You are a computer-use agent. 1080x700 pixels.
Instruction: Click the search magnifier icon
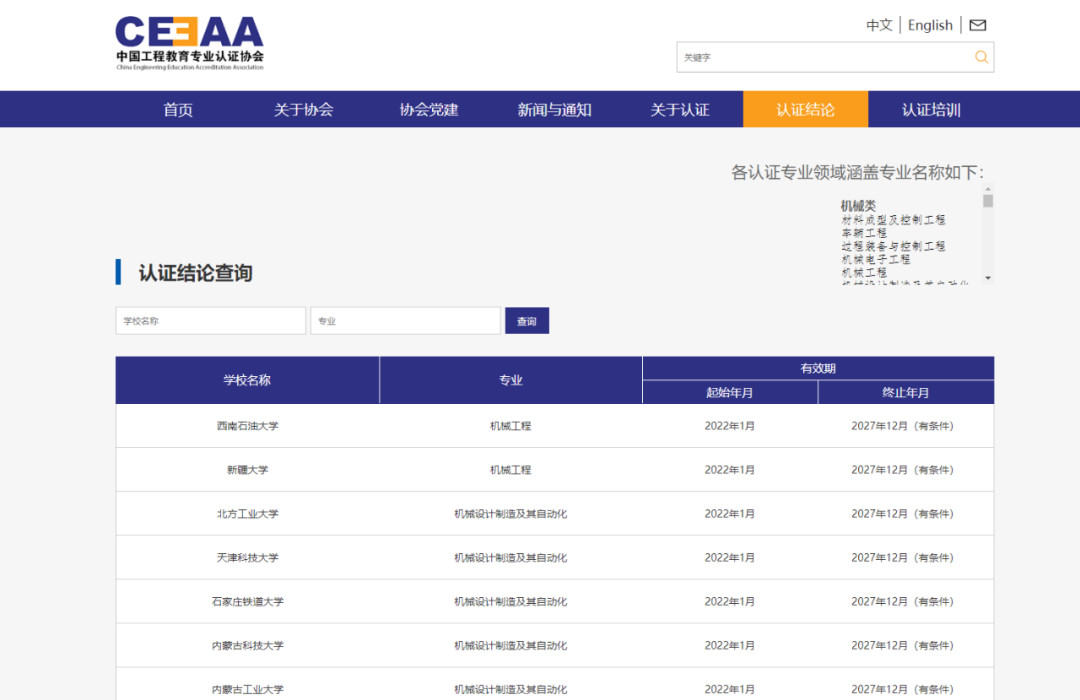[x=981, y=57]
